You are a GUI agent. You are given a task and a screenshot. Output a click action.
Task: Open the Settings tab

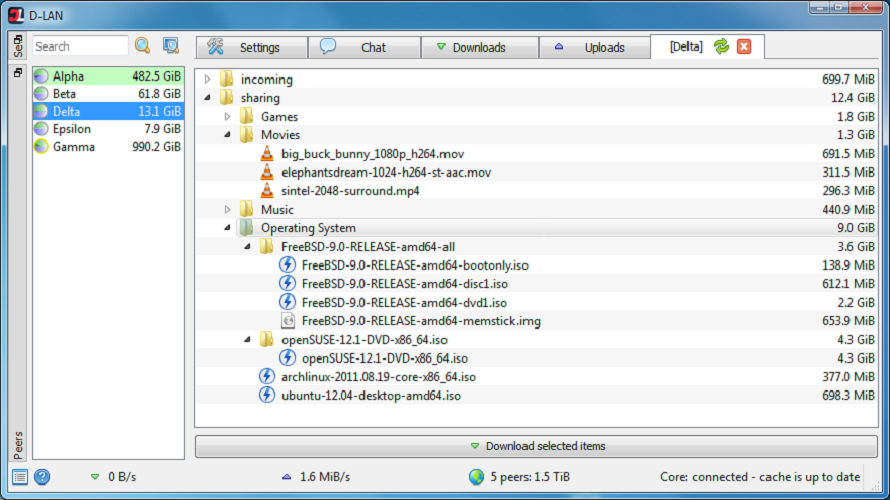click(x=252, y=47)
